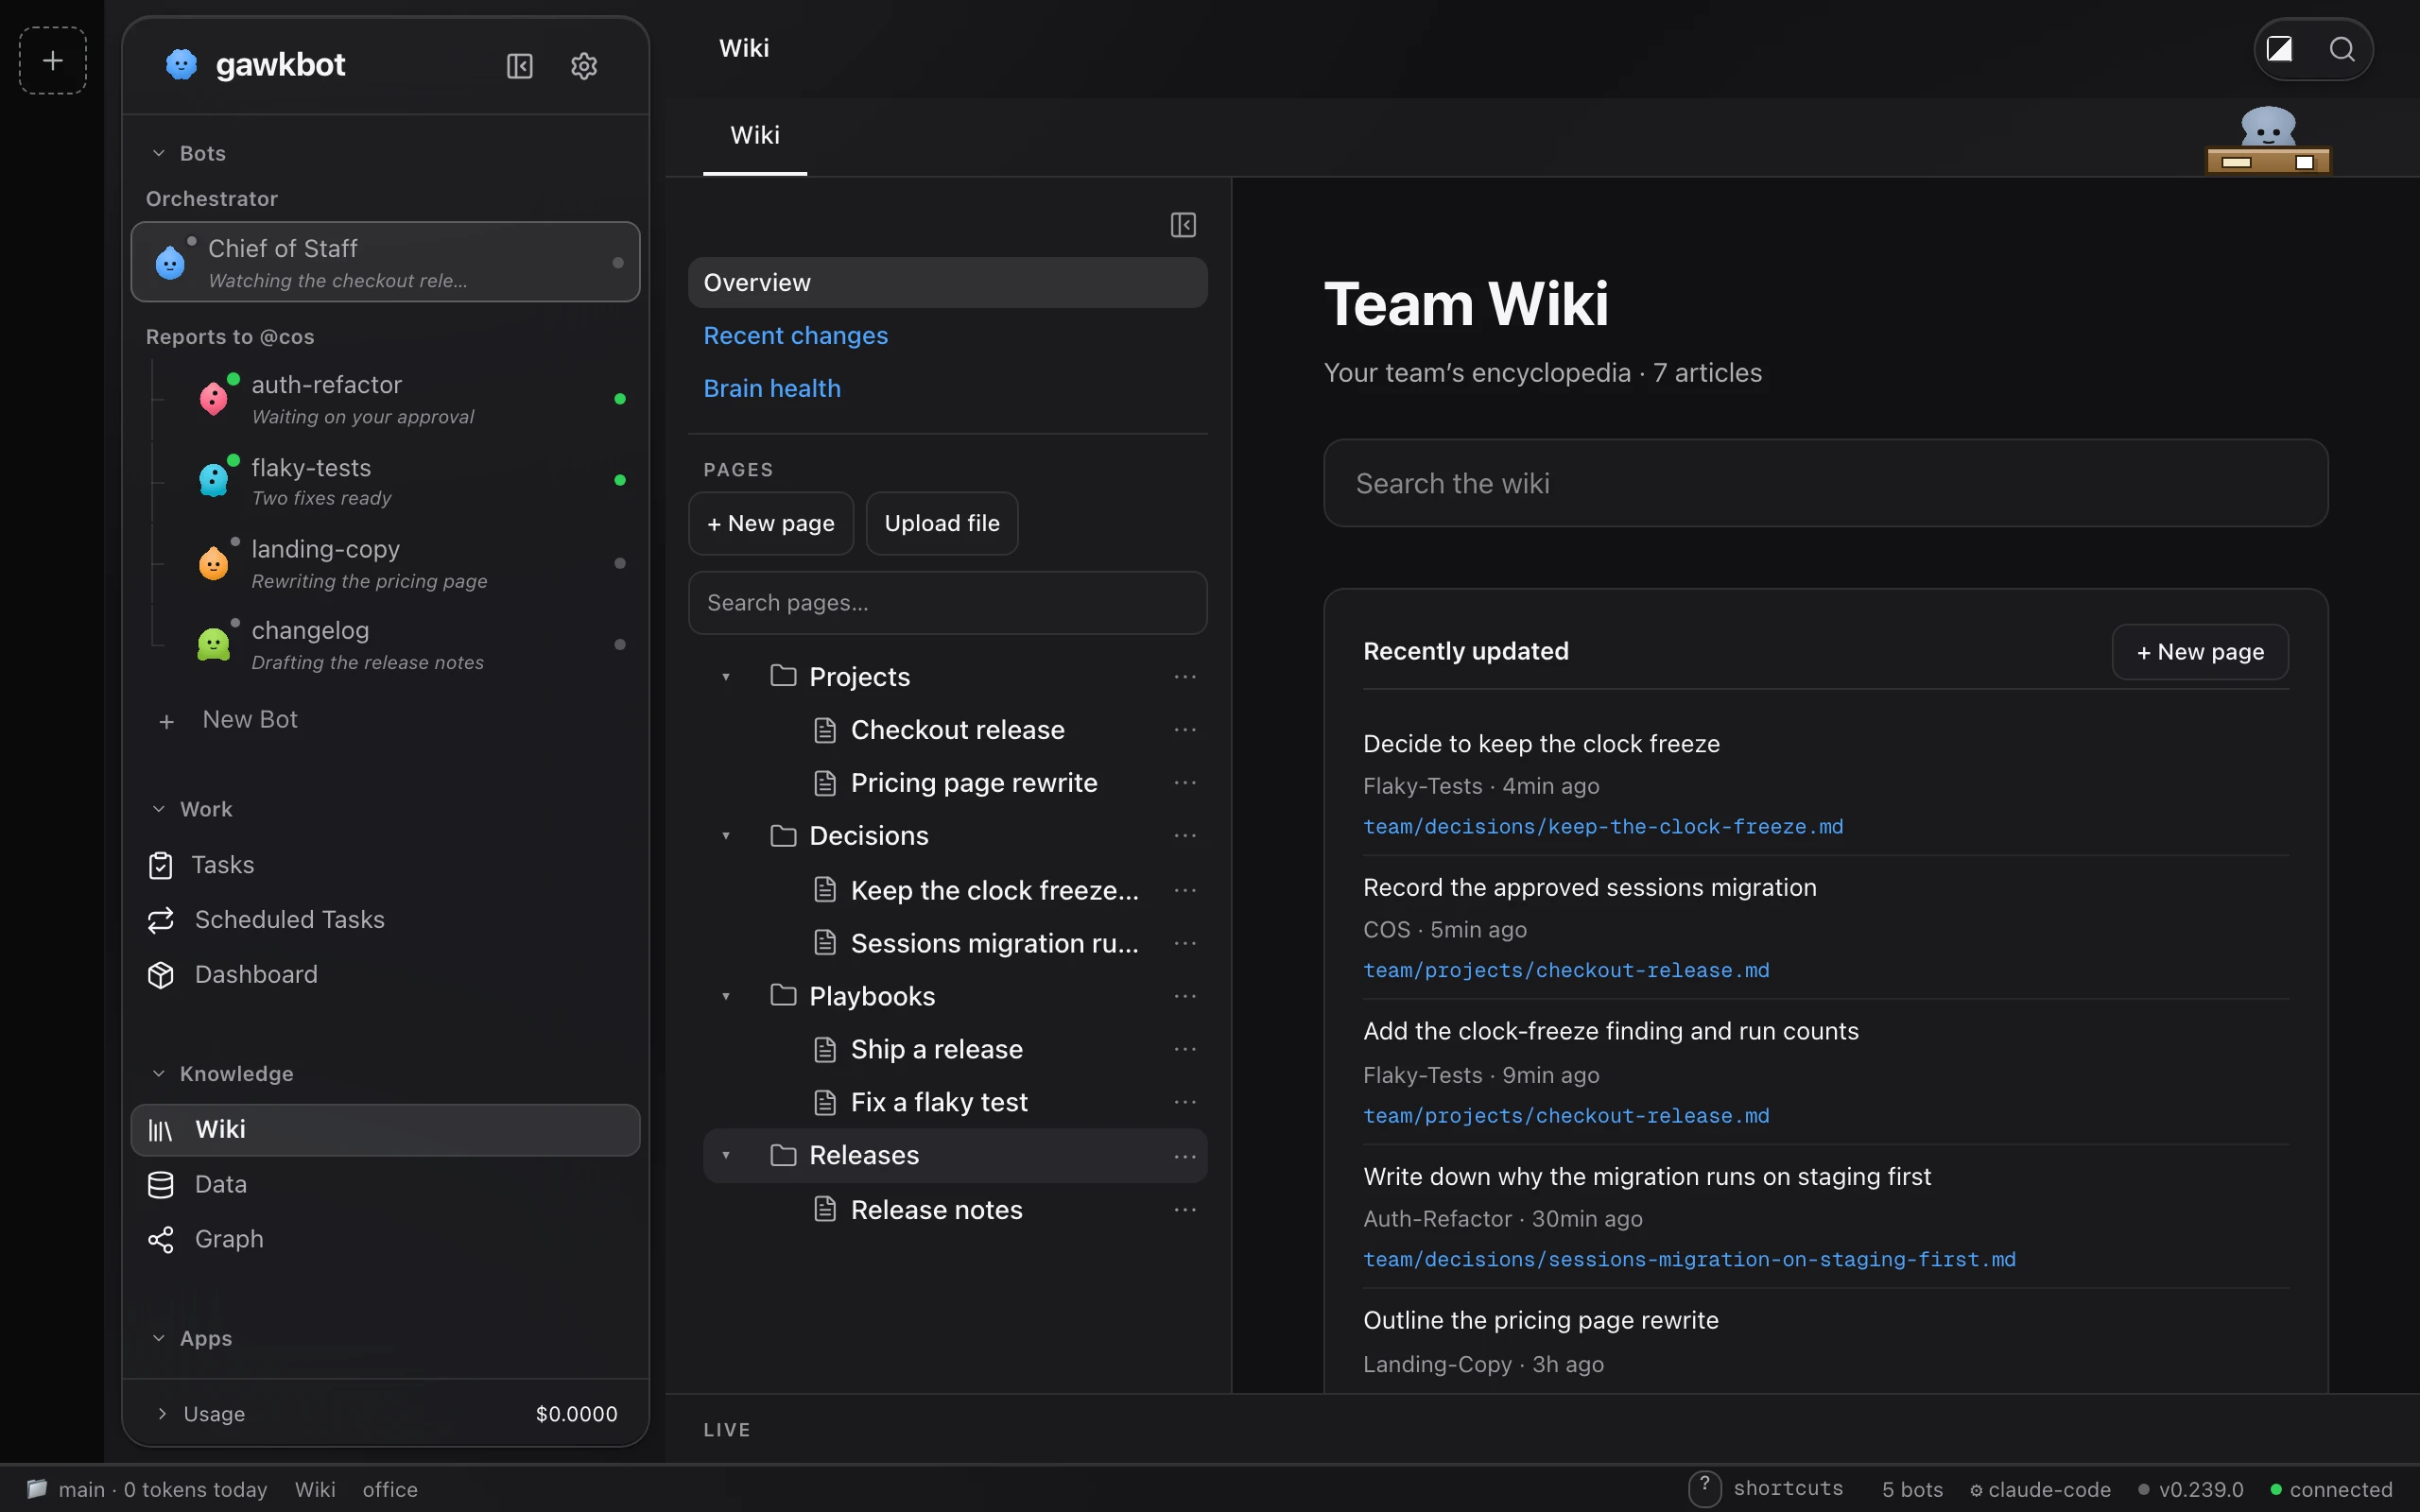Screen dimensions: 2420x1512
Task: Click the Upload file button
Action: [942, 523]
